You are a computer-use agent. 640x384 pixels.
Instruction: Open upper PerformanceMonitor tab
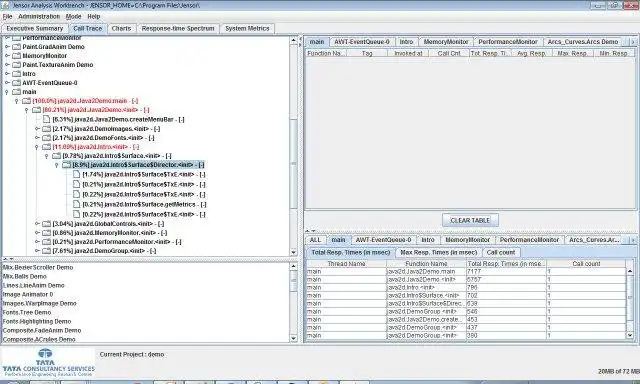pyautogui.click(x=508, y=42)
